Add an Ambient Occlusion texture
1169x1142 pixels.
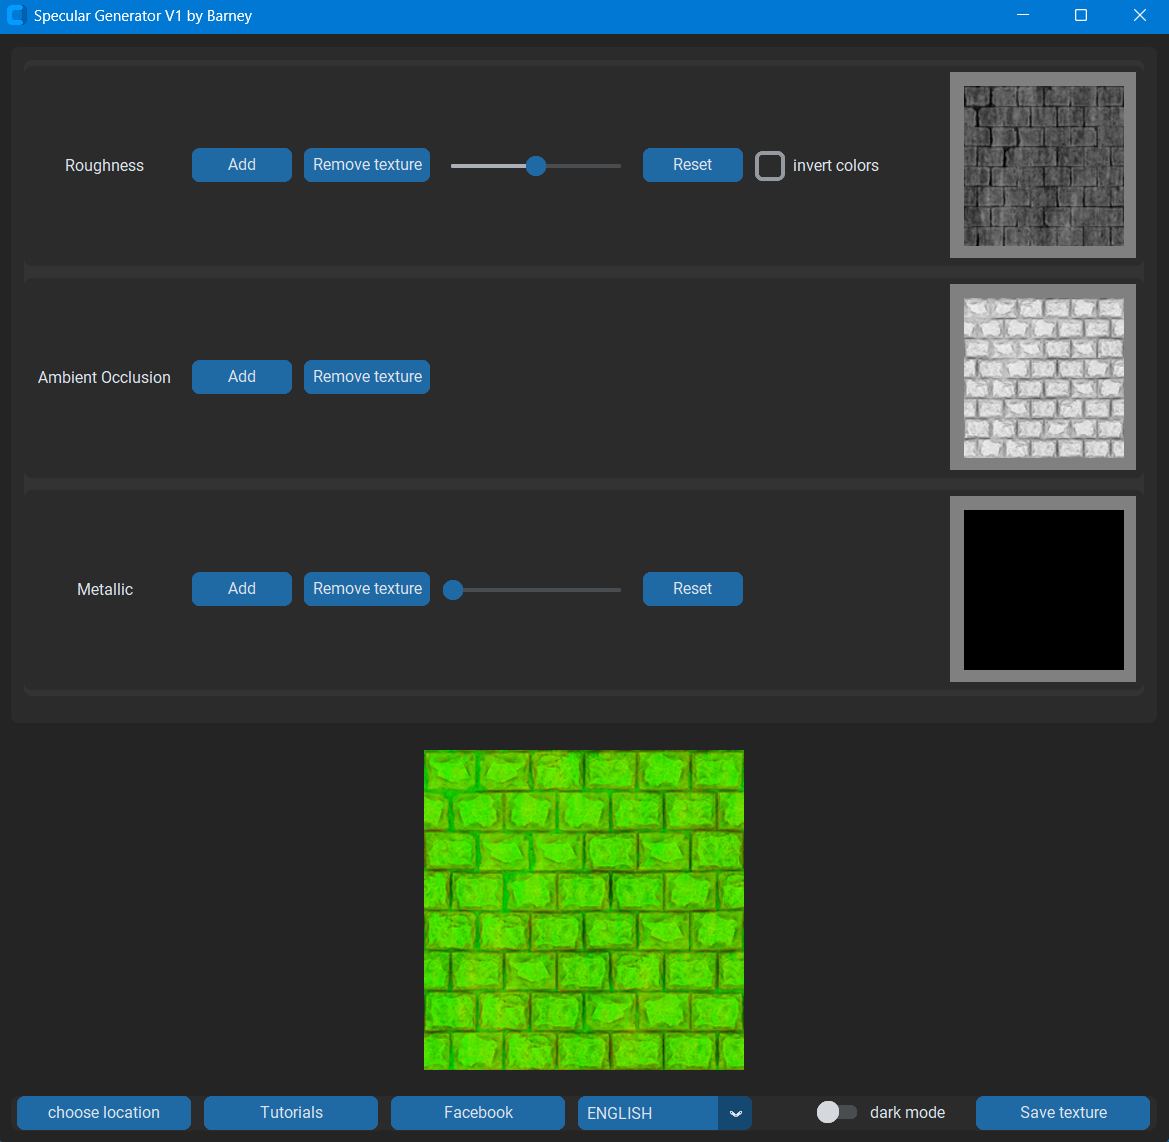242,376
